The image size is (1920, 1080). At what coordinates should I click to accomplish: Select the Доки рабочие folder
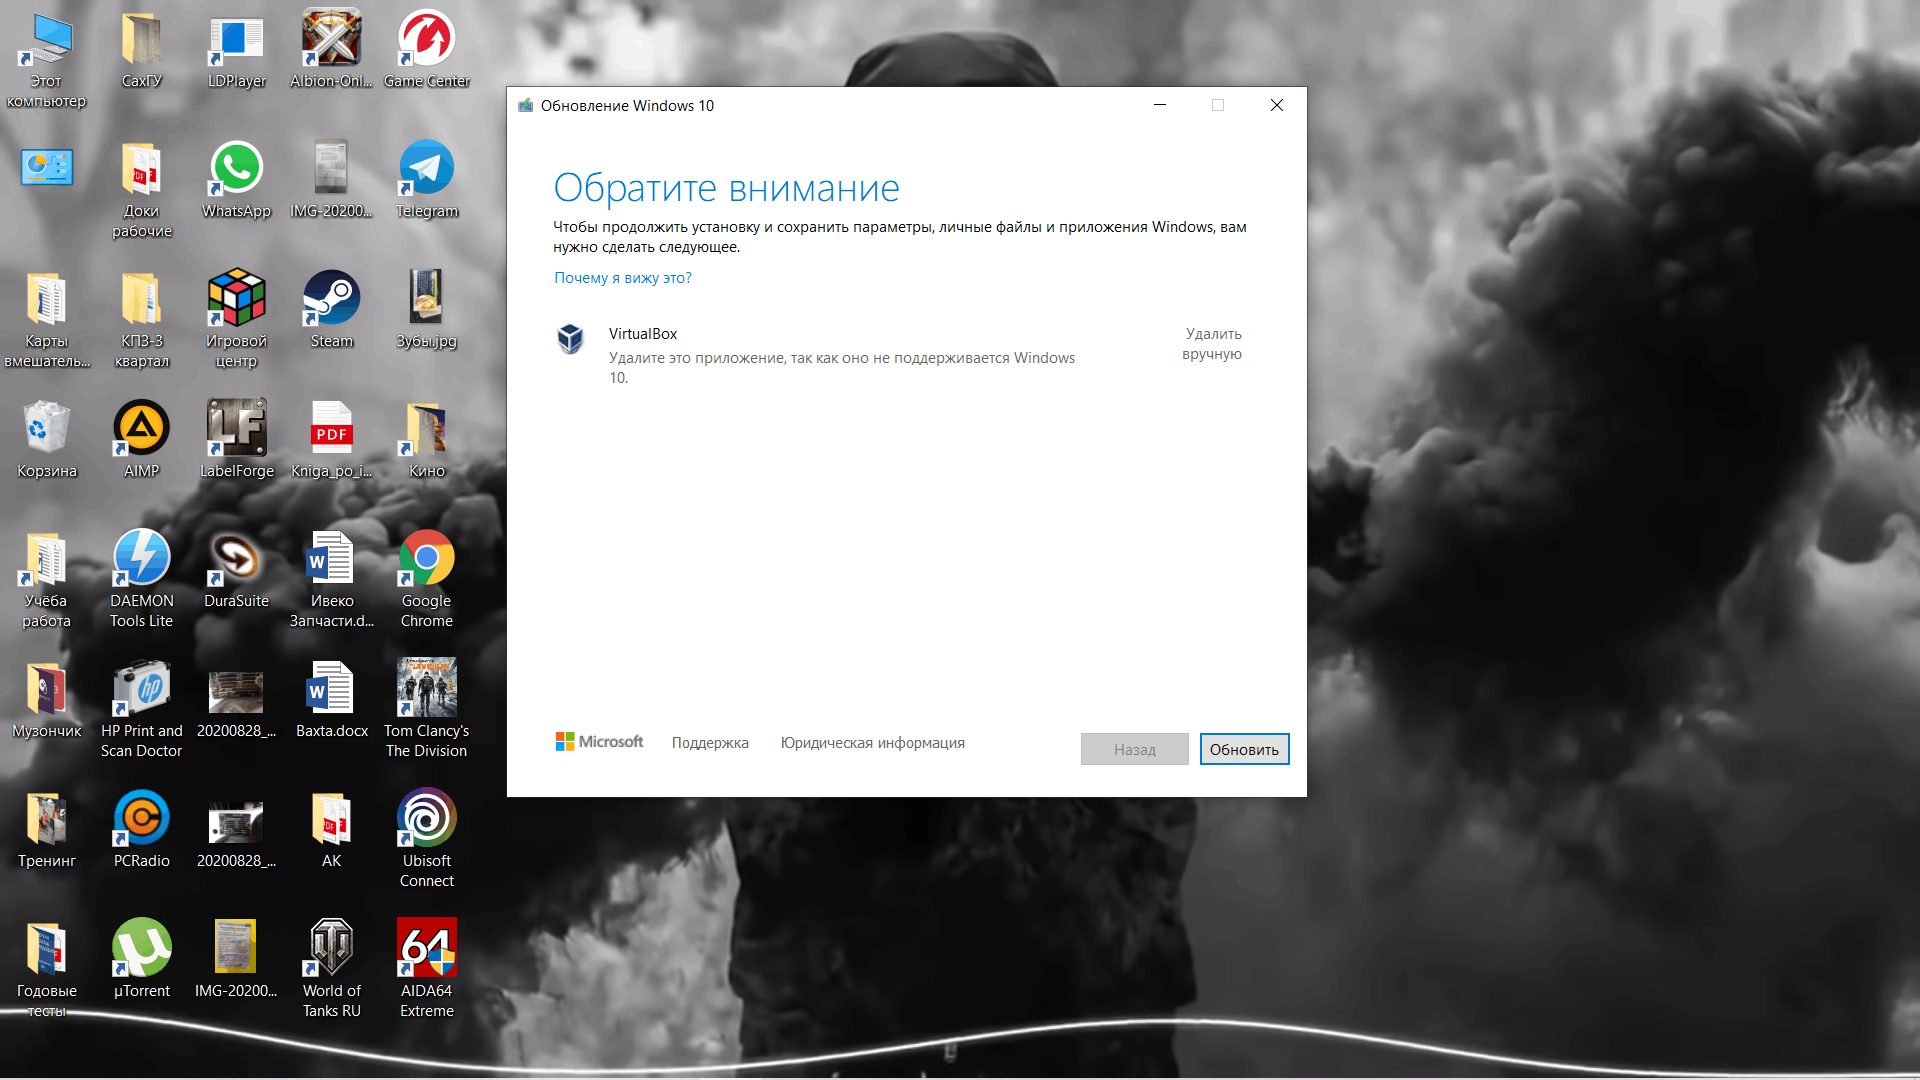tap(141, 191)
